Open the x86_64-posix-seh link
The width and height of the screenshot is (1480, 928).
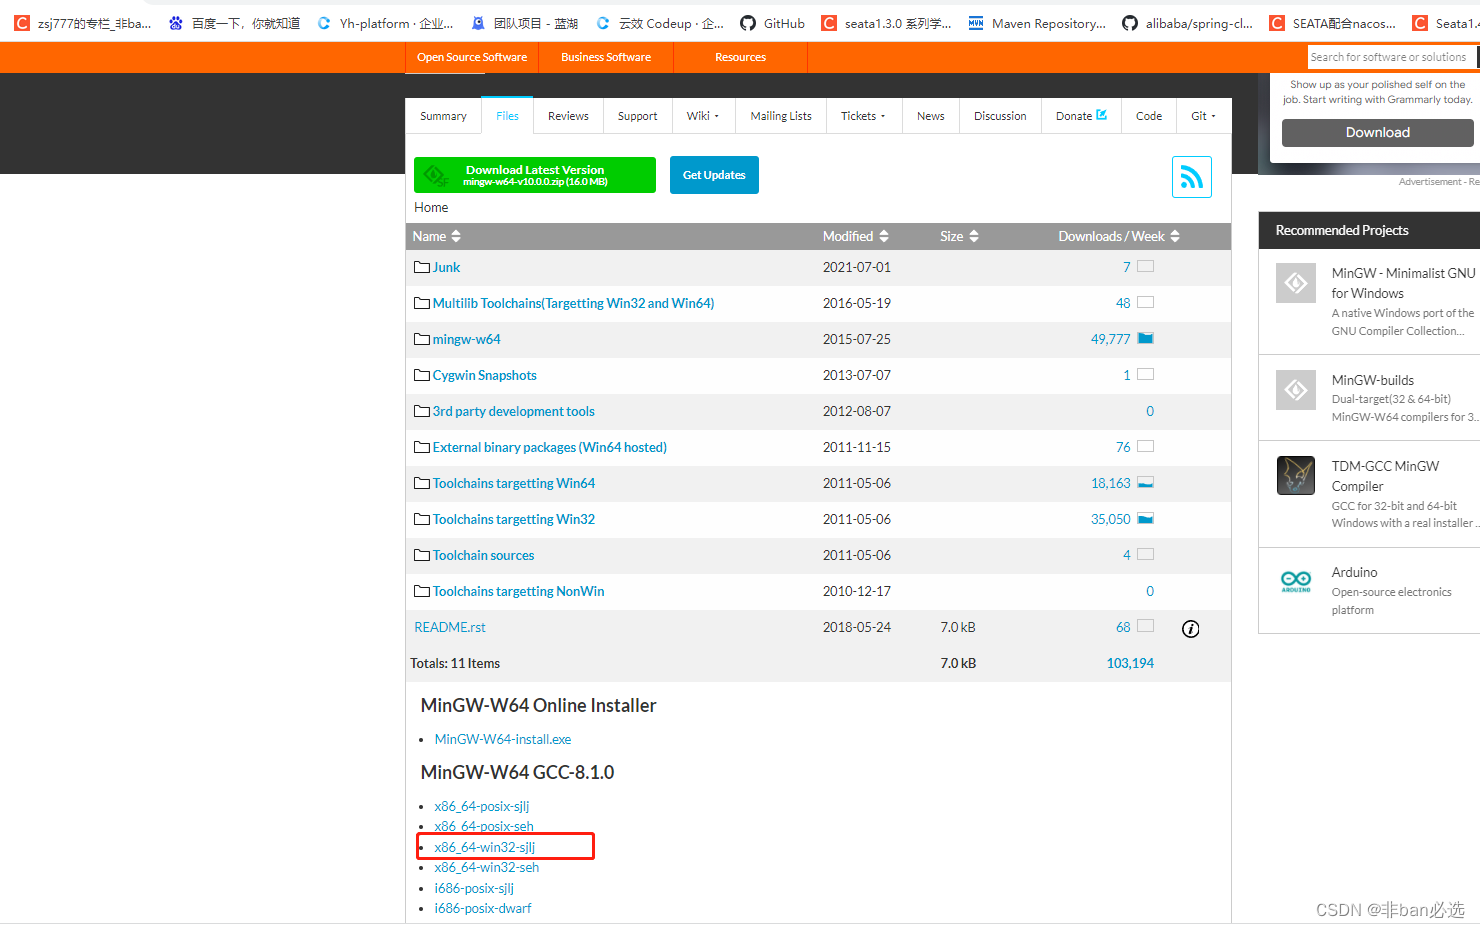484,826
